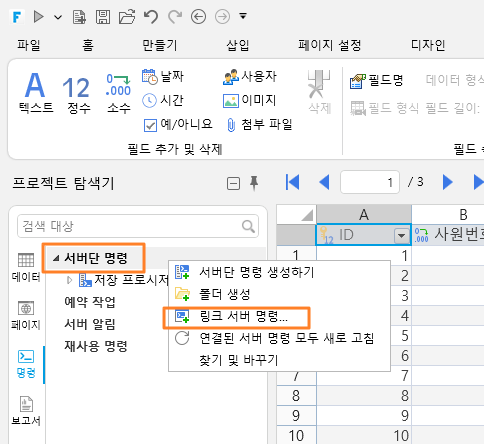This screenshot has width=484, height=444.
Task: Pin the 프로젝트 탐색기 panel
Action: (x=254, y=183)
